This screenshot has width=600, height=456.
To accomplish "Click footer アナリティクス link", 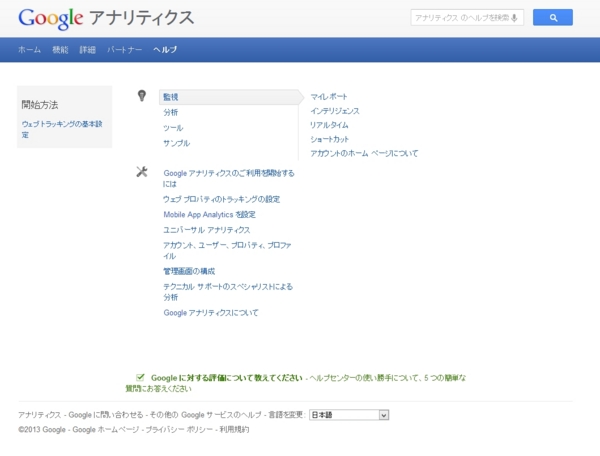I will (39, 415).
